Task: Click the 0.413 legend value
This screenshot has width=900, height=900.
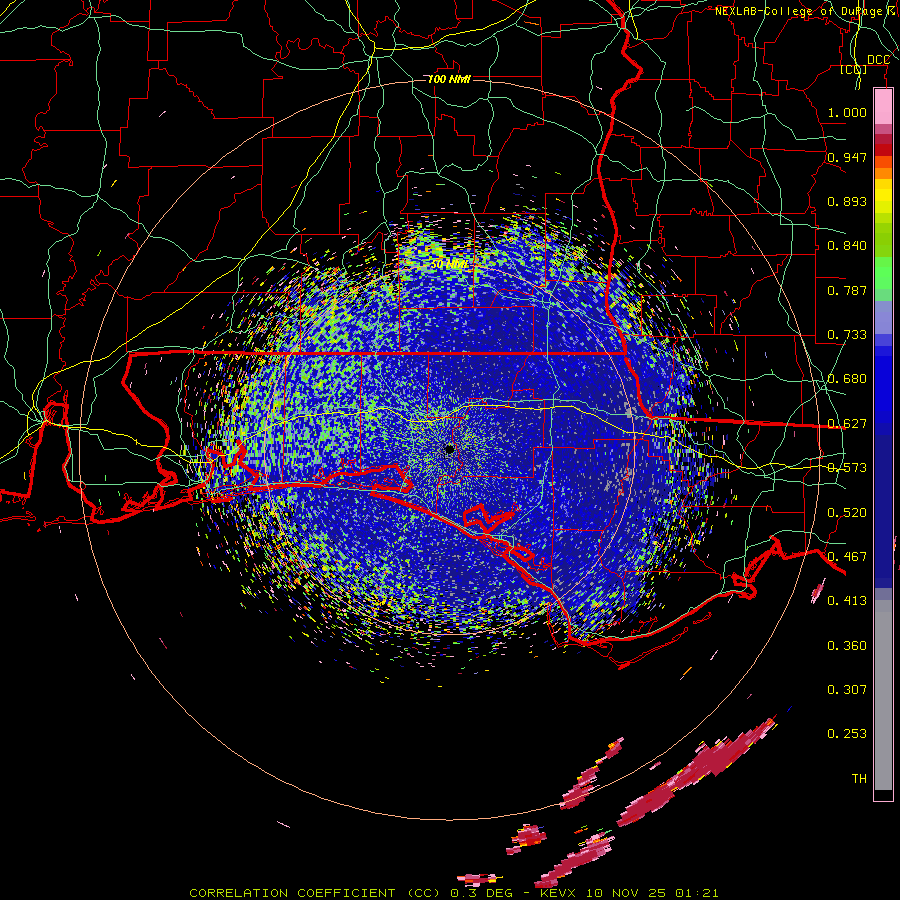Action: click(x=847, y=601)
